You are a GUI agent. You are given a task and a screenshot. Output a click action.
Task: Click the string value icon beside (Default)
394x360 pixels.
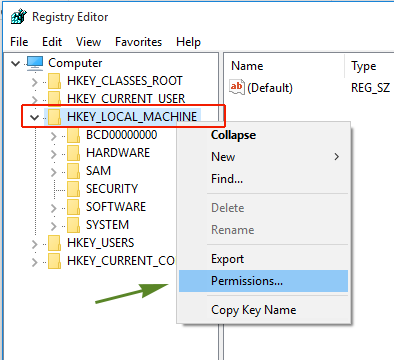coord(237,87)
